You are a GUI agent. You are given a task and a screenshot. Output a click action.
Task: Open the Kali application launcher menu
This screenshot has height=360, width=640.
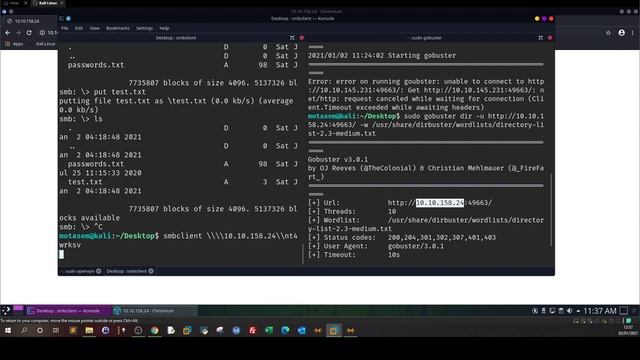[x=6, y=311]
